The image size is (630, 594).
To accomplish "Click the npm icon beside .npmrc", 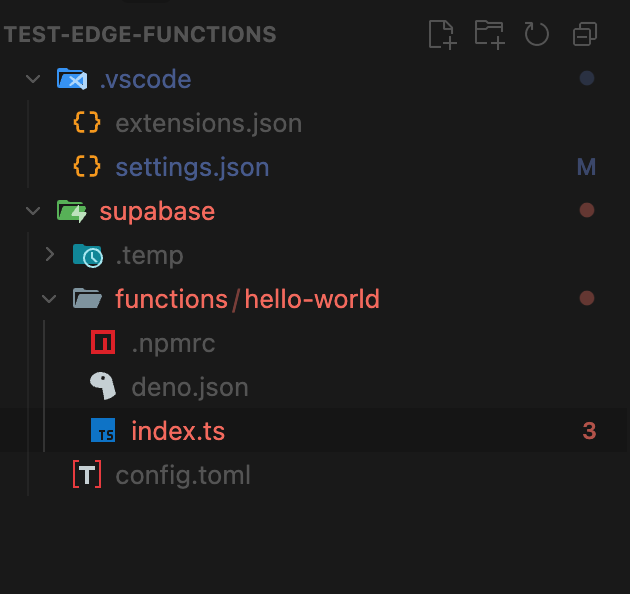I will point(103,343).
